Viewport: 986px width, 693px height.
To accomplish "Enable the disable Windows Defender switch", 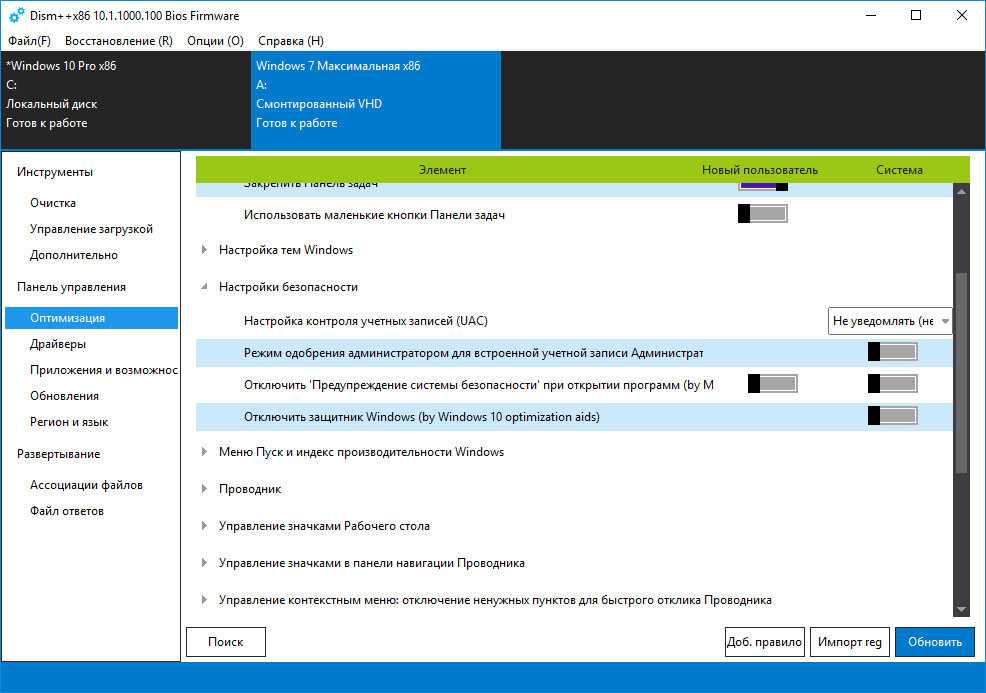I will coord(892,416).
